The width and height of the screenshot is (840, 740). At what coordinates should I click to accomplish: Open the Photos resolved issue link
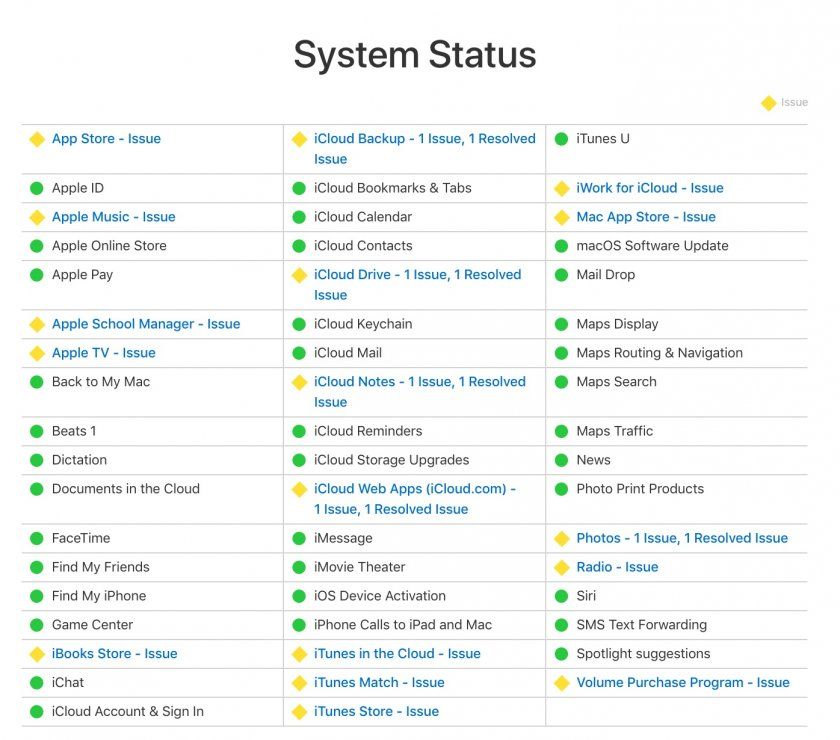[x=681, y=538]
